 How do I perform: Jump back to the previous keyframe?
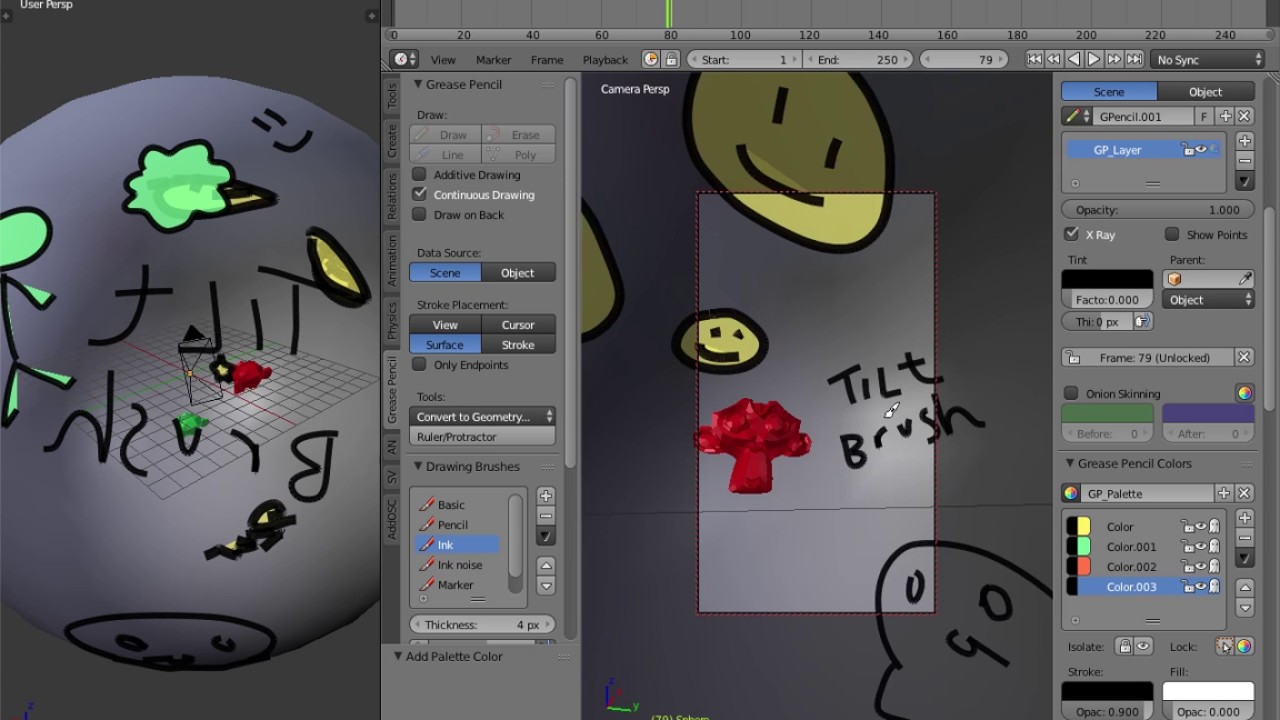(1054, 59)
